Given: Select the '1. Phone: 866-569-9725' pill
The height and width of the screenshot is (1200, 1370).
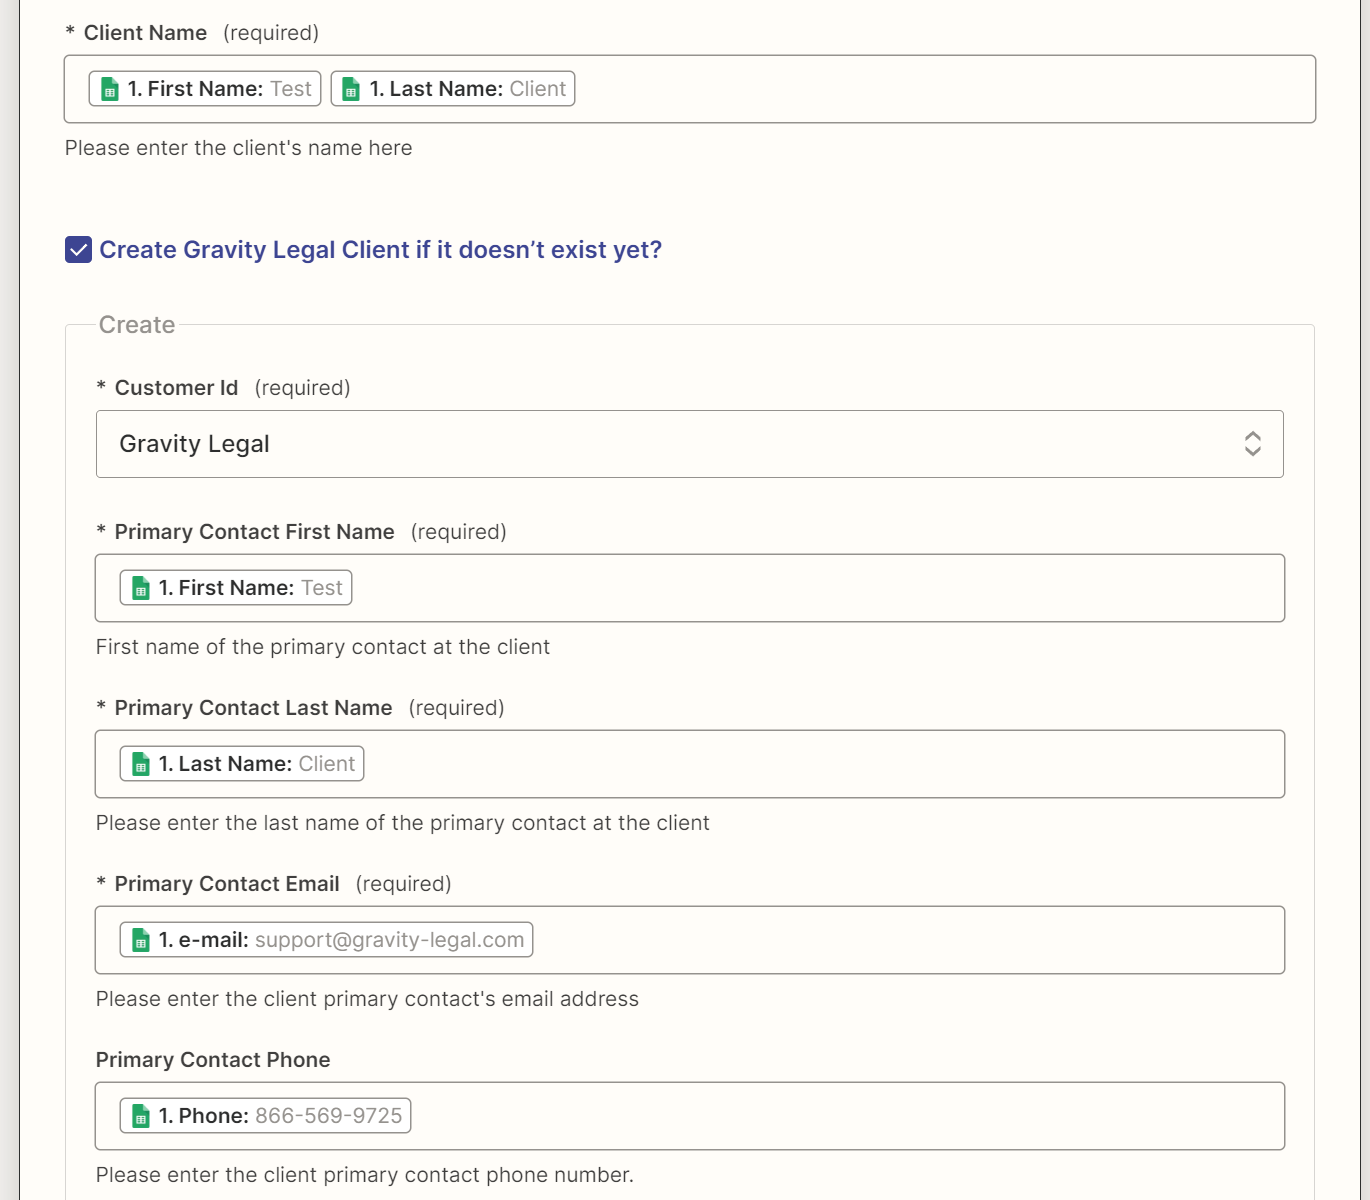Looking at the screenshot, I should (x=265, y=1116).
